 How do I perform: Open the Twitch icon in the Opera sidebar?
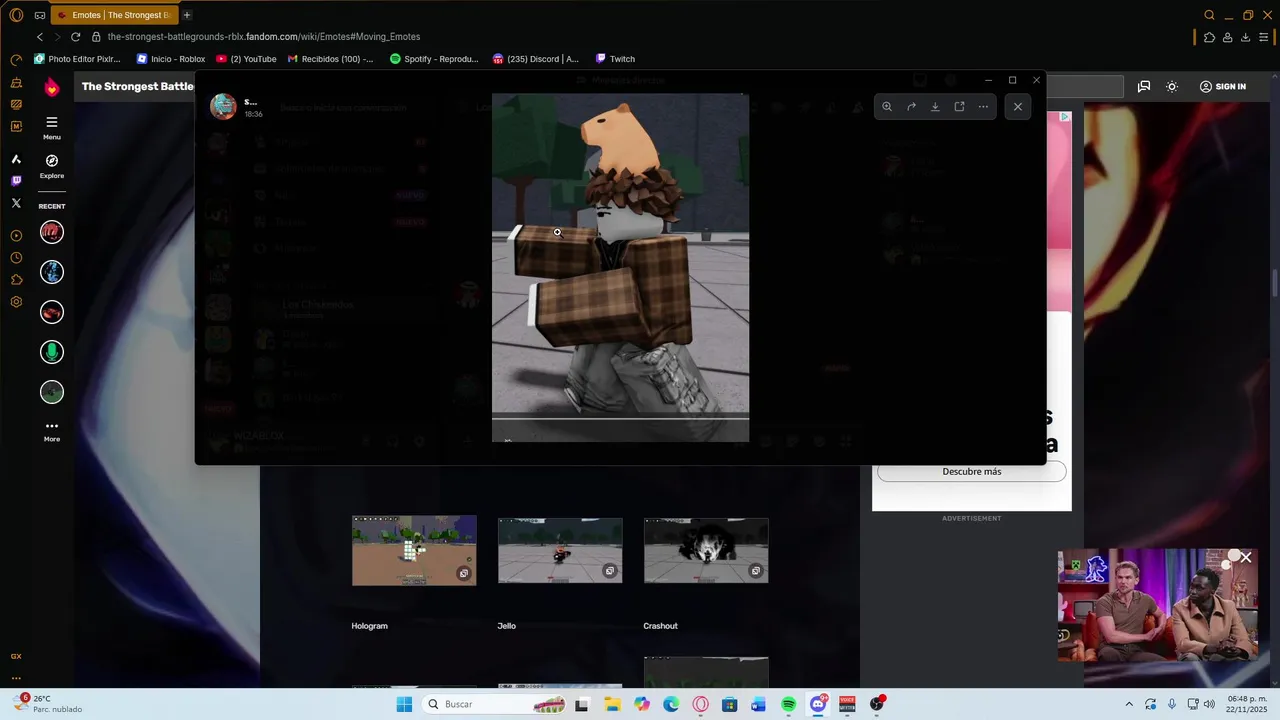16,181
